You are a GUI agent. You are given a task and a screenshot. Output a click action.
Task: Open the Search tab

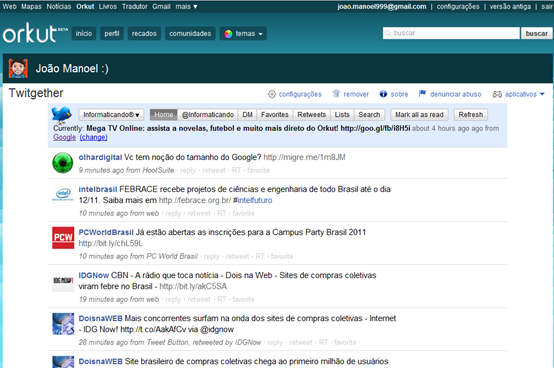369,114
